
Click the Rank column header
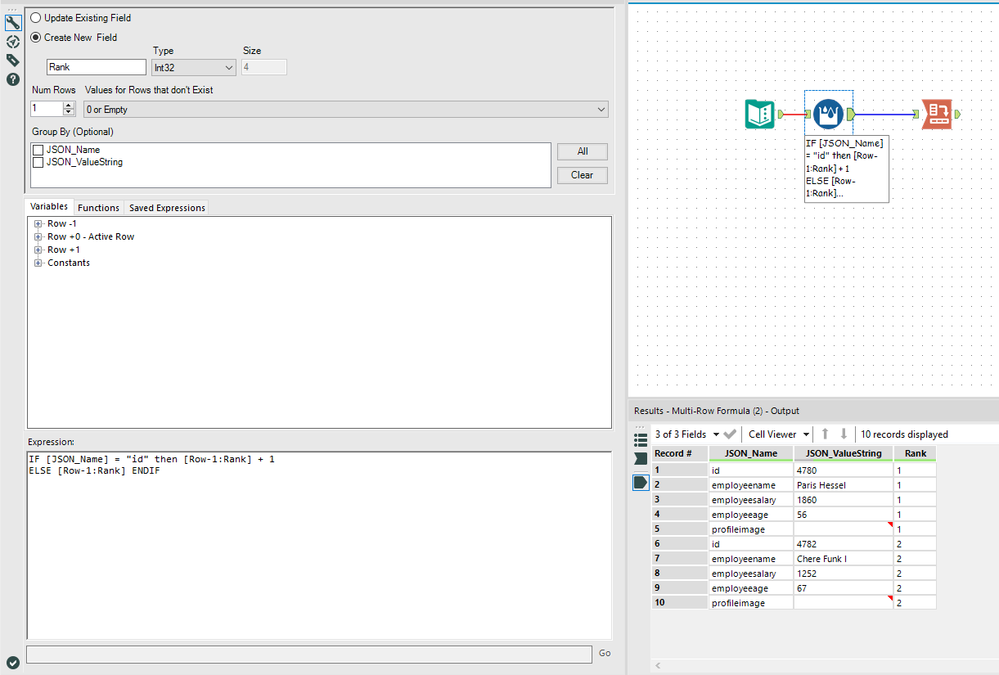[916, 453]
